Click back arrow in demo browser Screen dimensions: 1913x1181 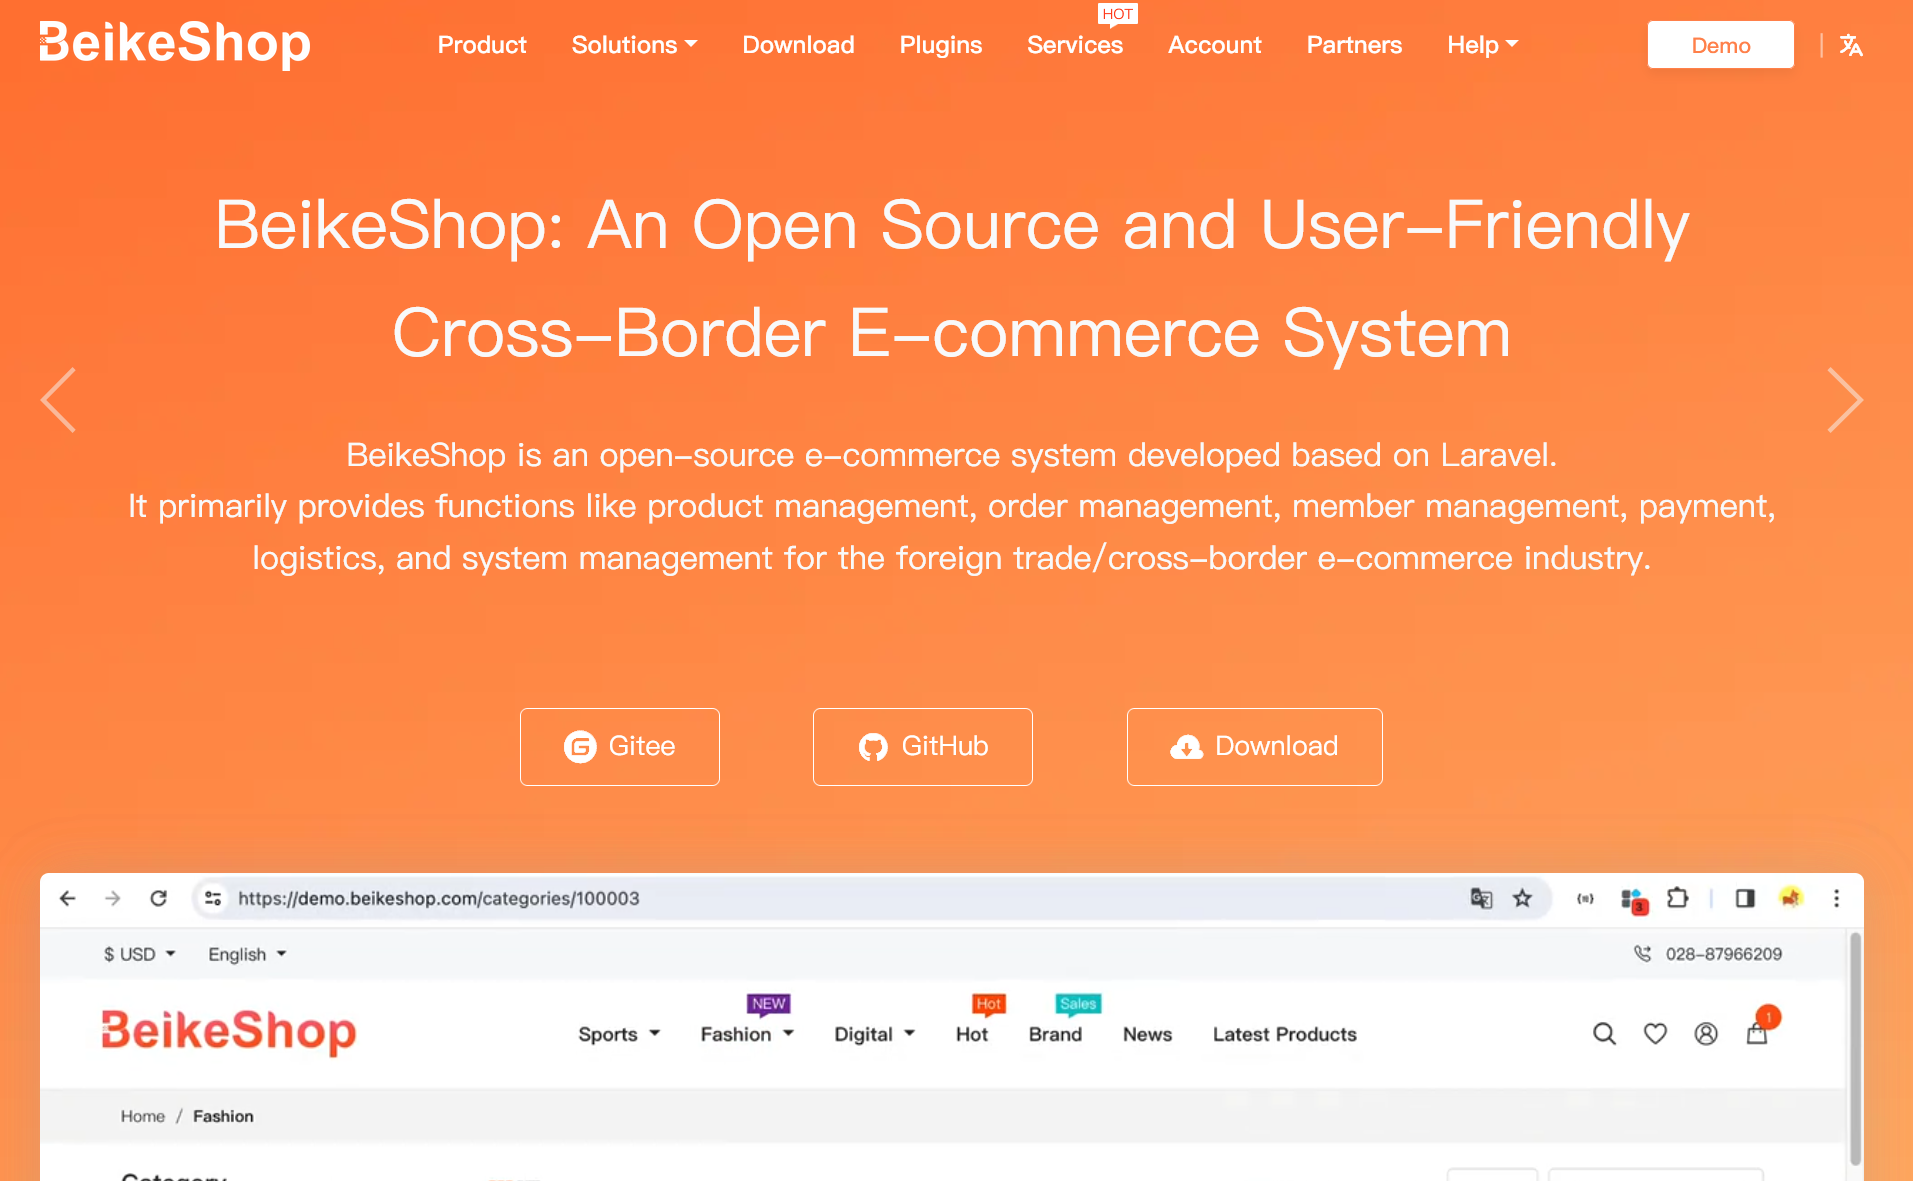[x=68, y=898]
